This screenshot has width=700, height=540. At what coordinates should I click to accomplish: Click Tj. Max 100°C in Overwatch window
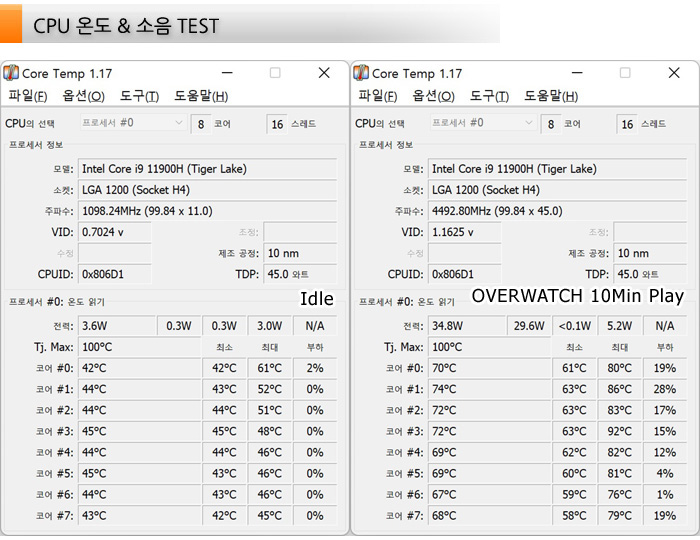tap(490, 347)
